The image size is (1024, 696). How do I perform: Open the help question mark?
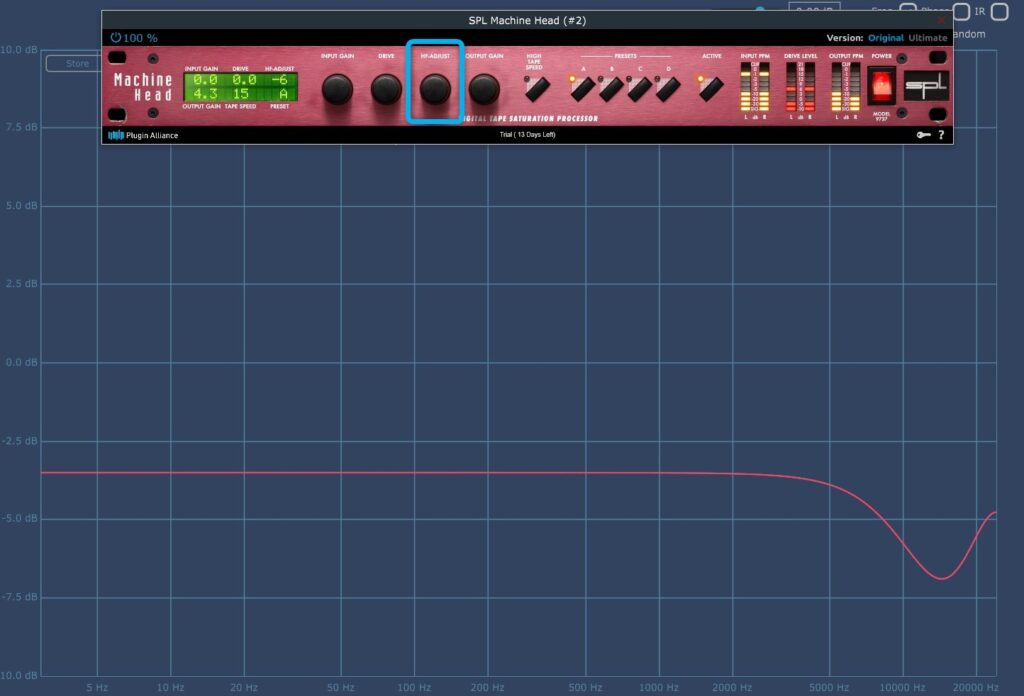[x=940, y=135]
